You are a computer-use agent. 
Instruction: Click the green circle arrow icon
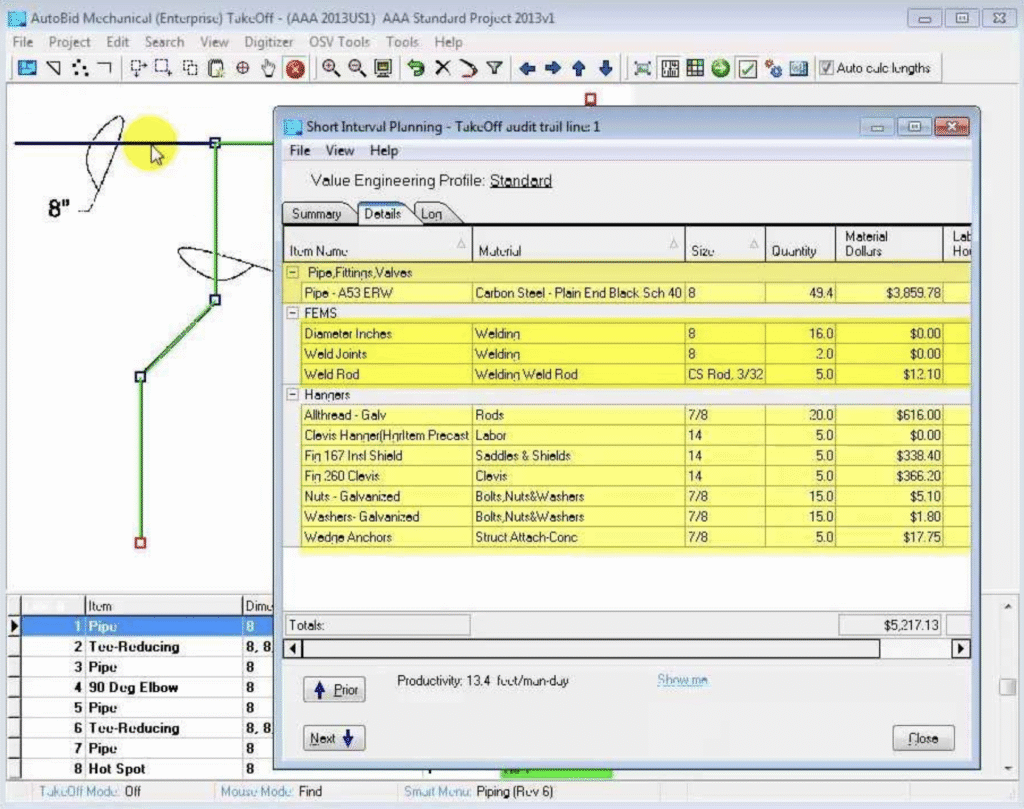pyautogui.click(x=721, y=68)
